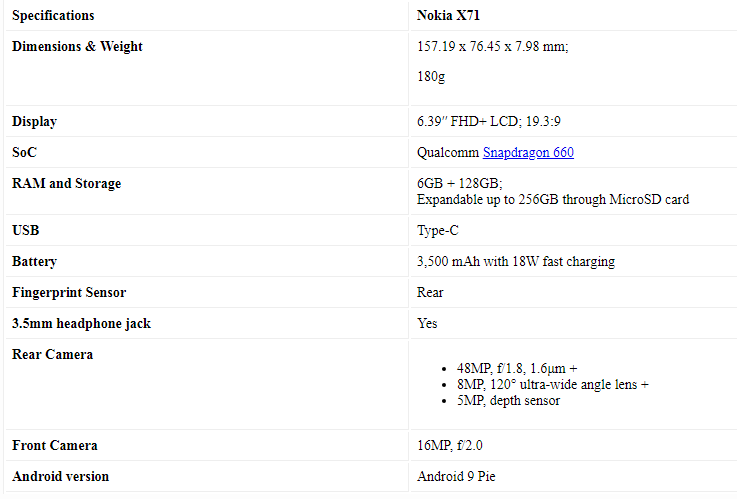Screen dimensions: 740x502
Task: Click the Fingerprint Sensor row label
Action: (69, 293)
